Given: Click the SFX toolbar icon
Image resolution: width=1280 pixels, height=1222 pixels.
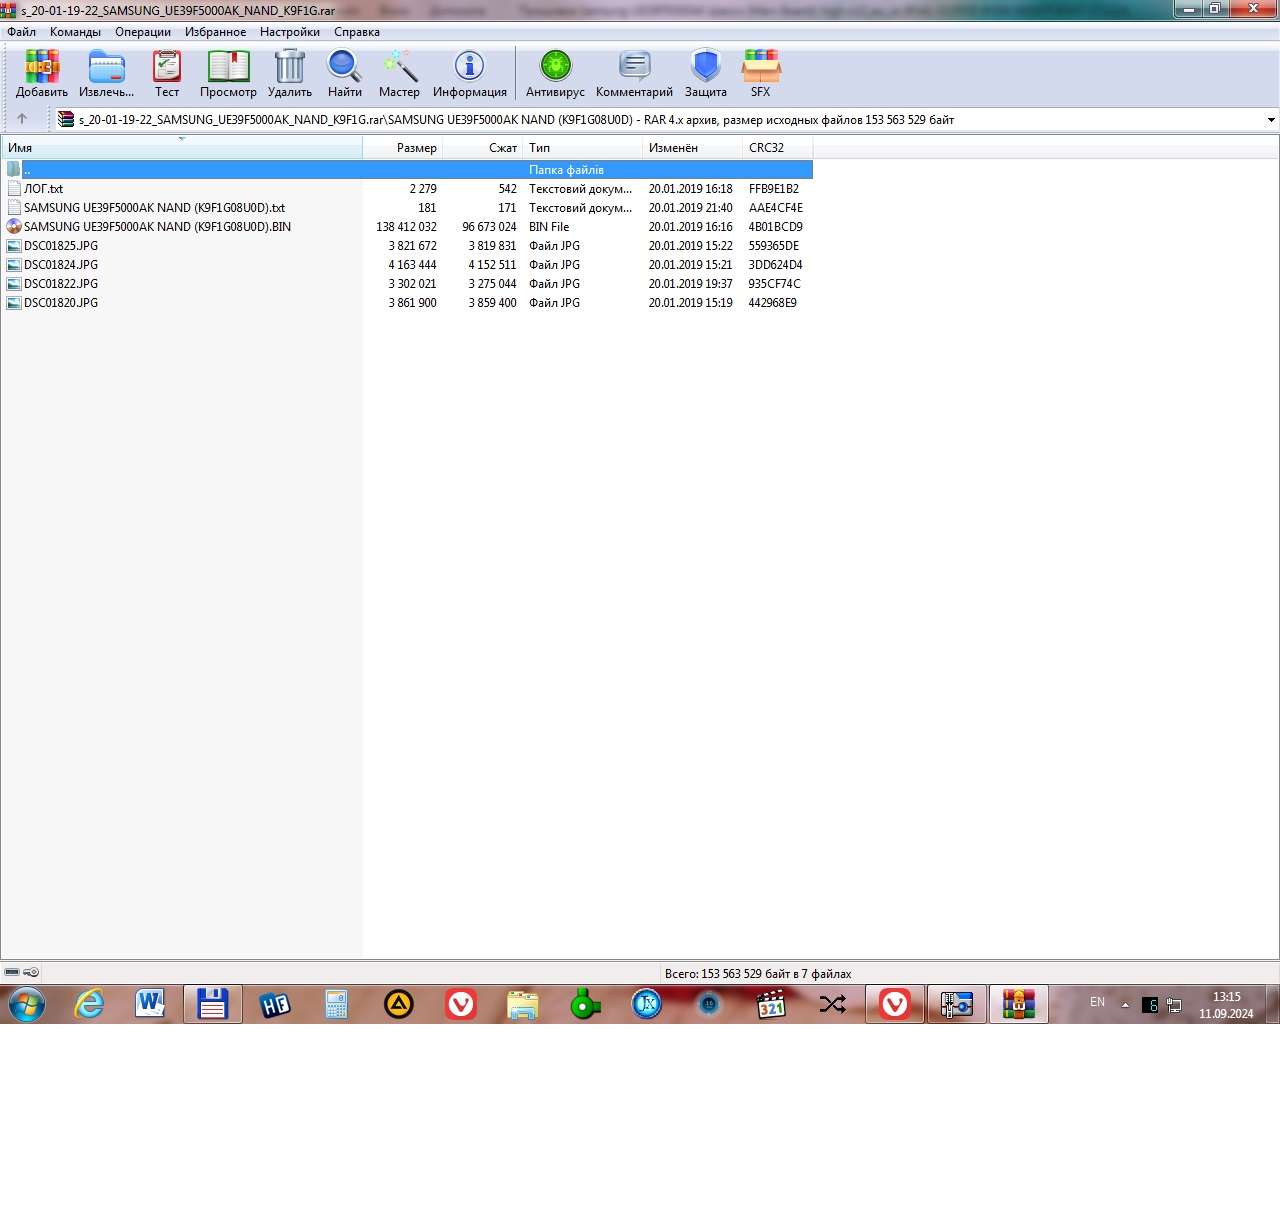Looking at the screenshot, I should (x=761, y=74).
